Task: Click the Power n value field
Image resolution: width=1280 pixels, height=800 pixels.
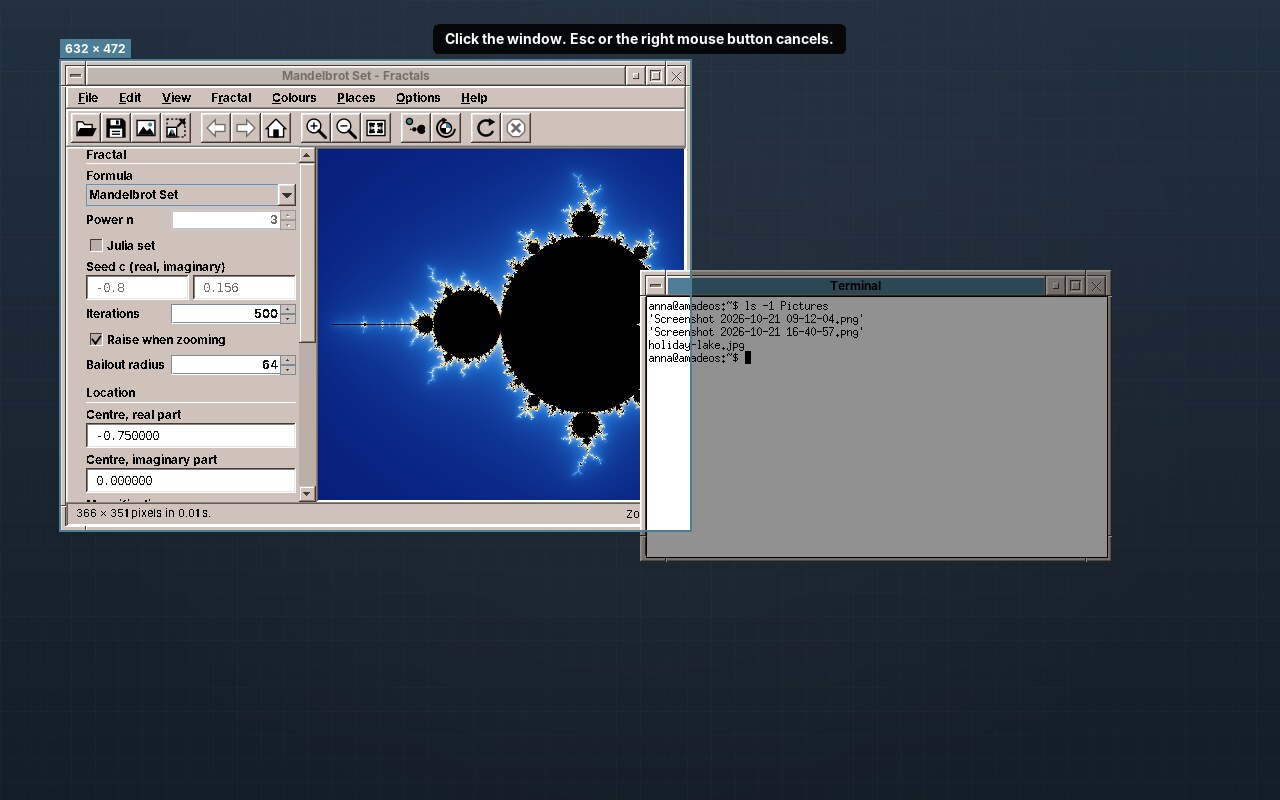Action: 226,219
